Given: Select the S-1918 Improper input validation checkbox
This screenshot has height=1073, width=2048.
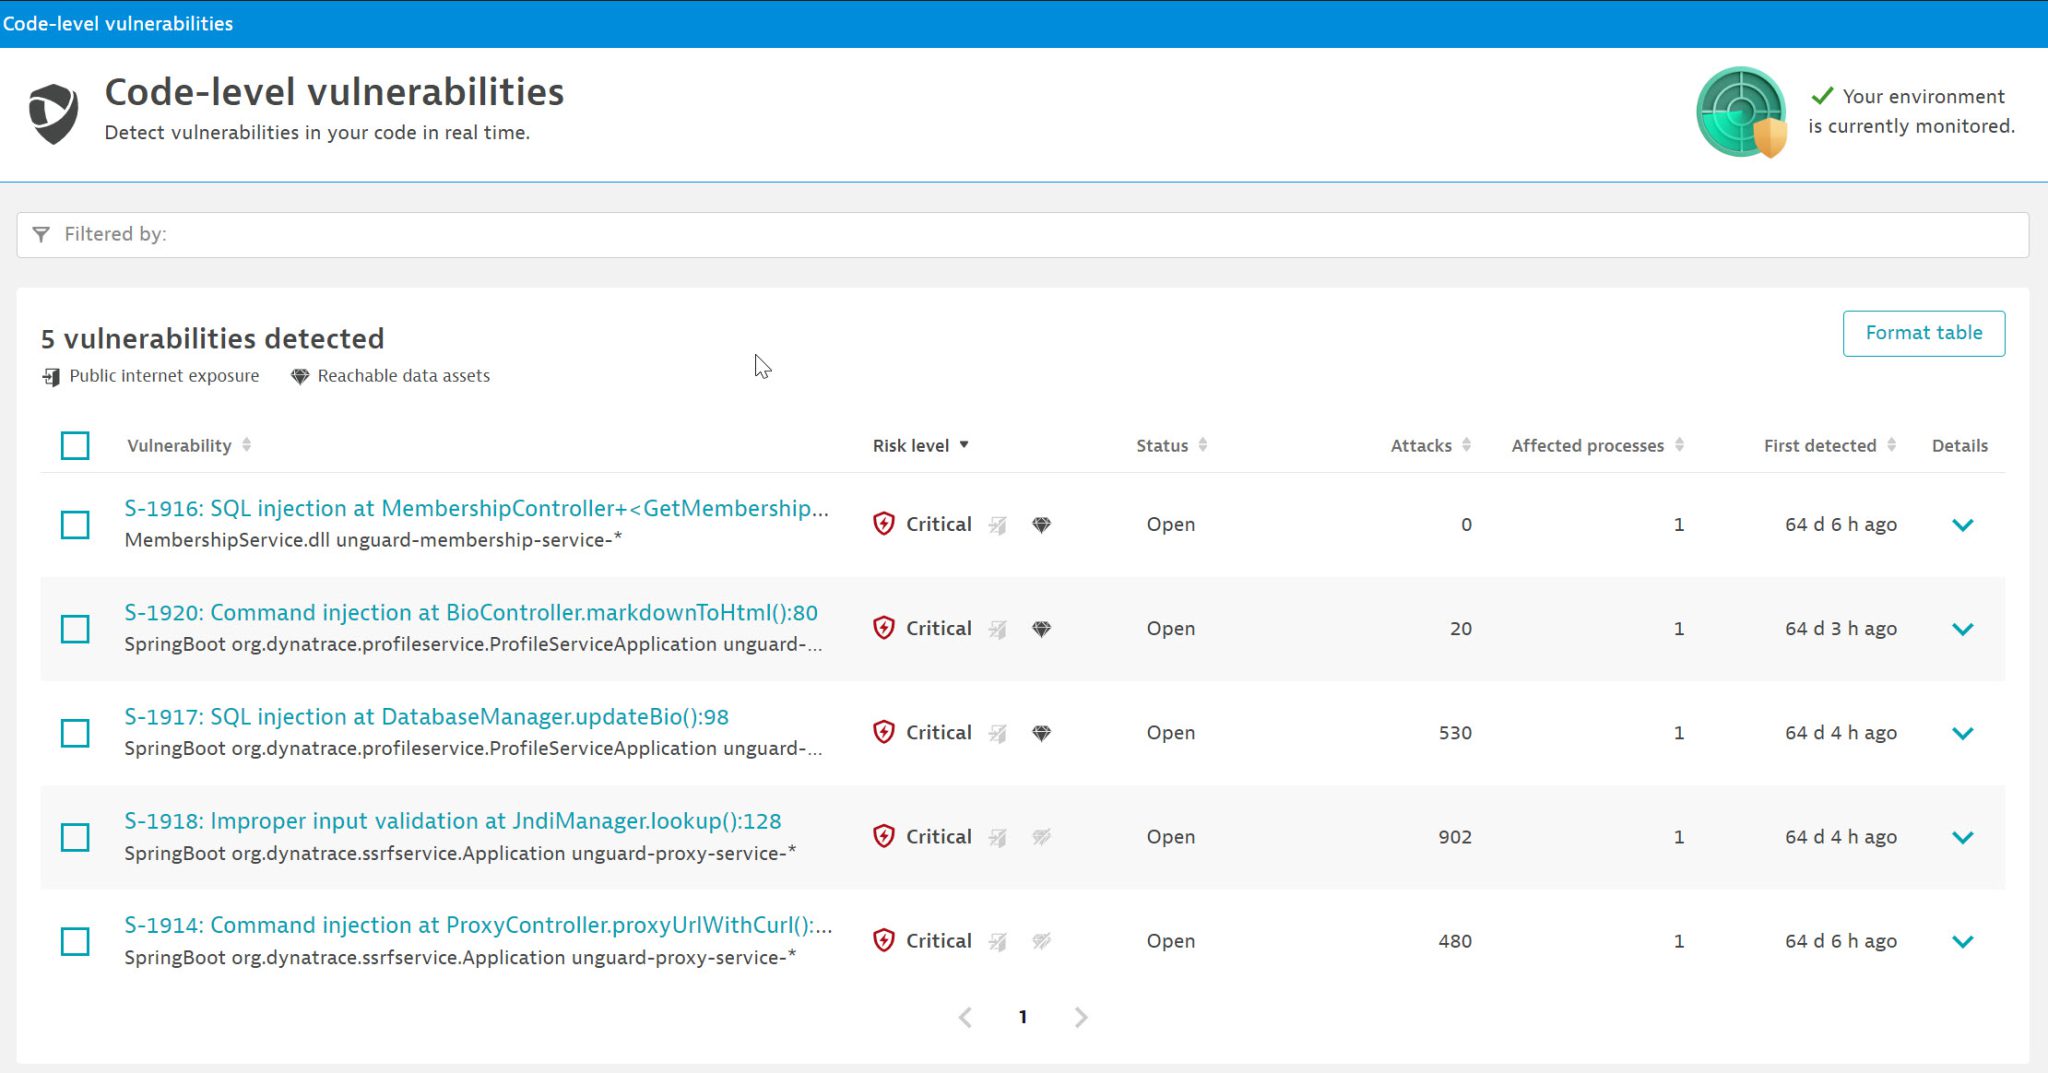Looking at the screenshot, I should [x=75, y=837].
